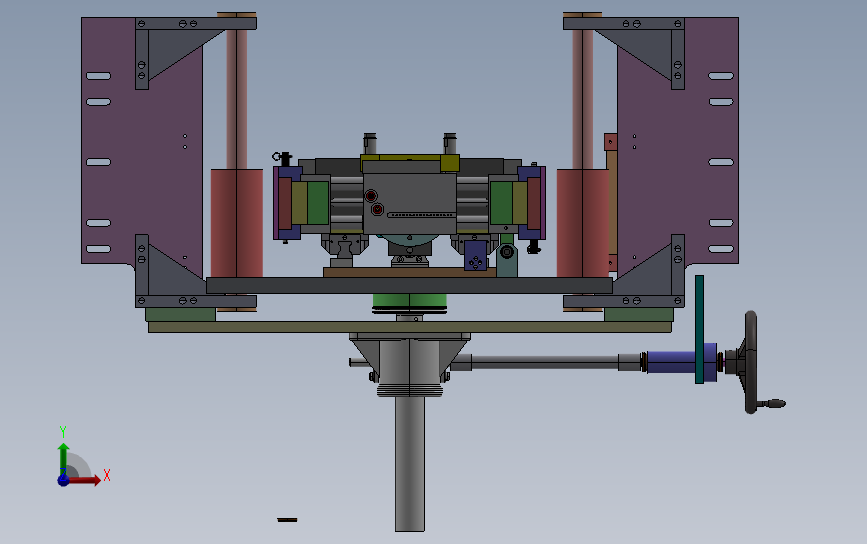Select the right pin on top of housing
Image resolution: width=867 pixels, height=544 pixels.
pyautogui.click(x=450, y=143)
